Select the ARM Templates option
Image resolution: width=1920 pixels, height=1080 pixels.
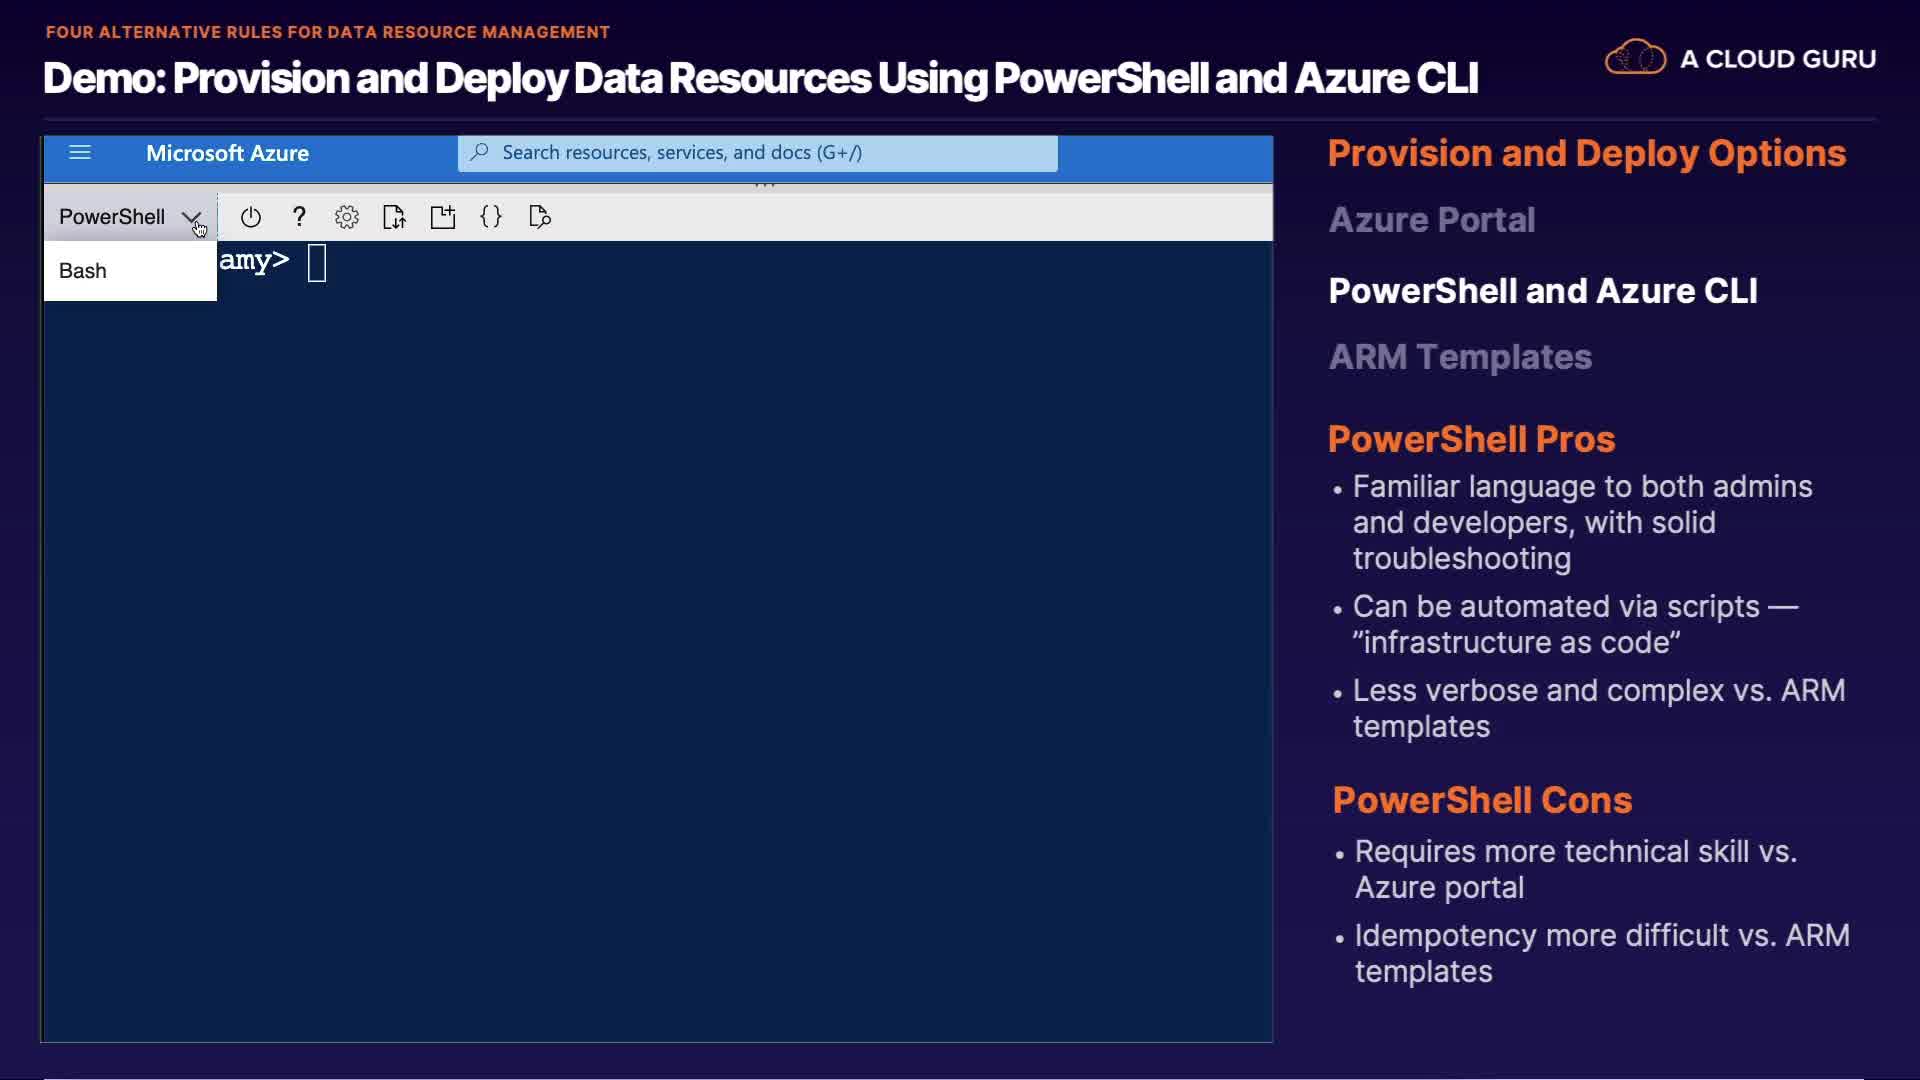(1460, 357)
